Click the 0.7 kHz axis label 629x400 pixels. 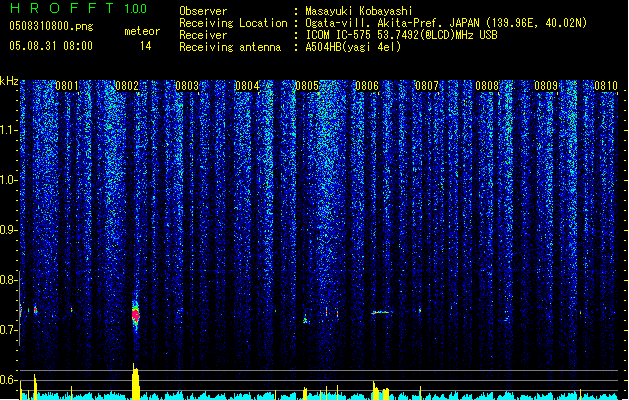pyautogui.click(x=7, y=330)
